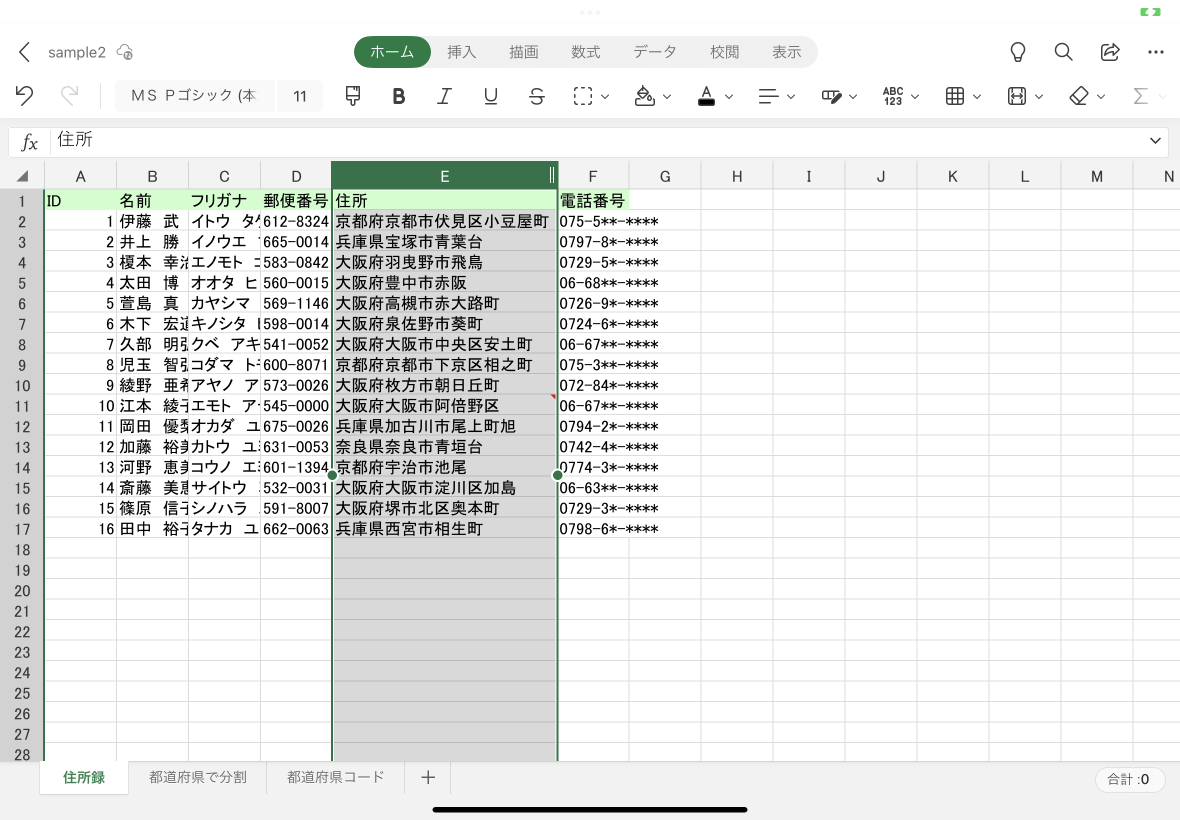Select cell 612-8324

pyautogui.click(x=296, y=221)
